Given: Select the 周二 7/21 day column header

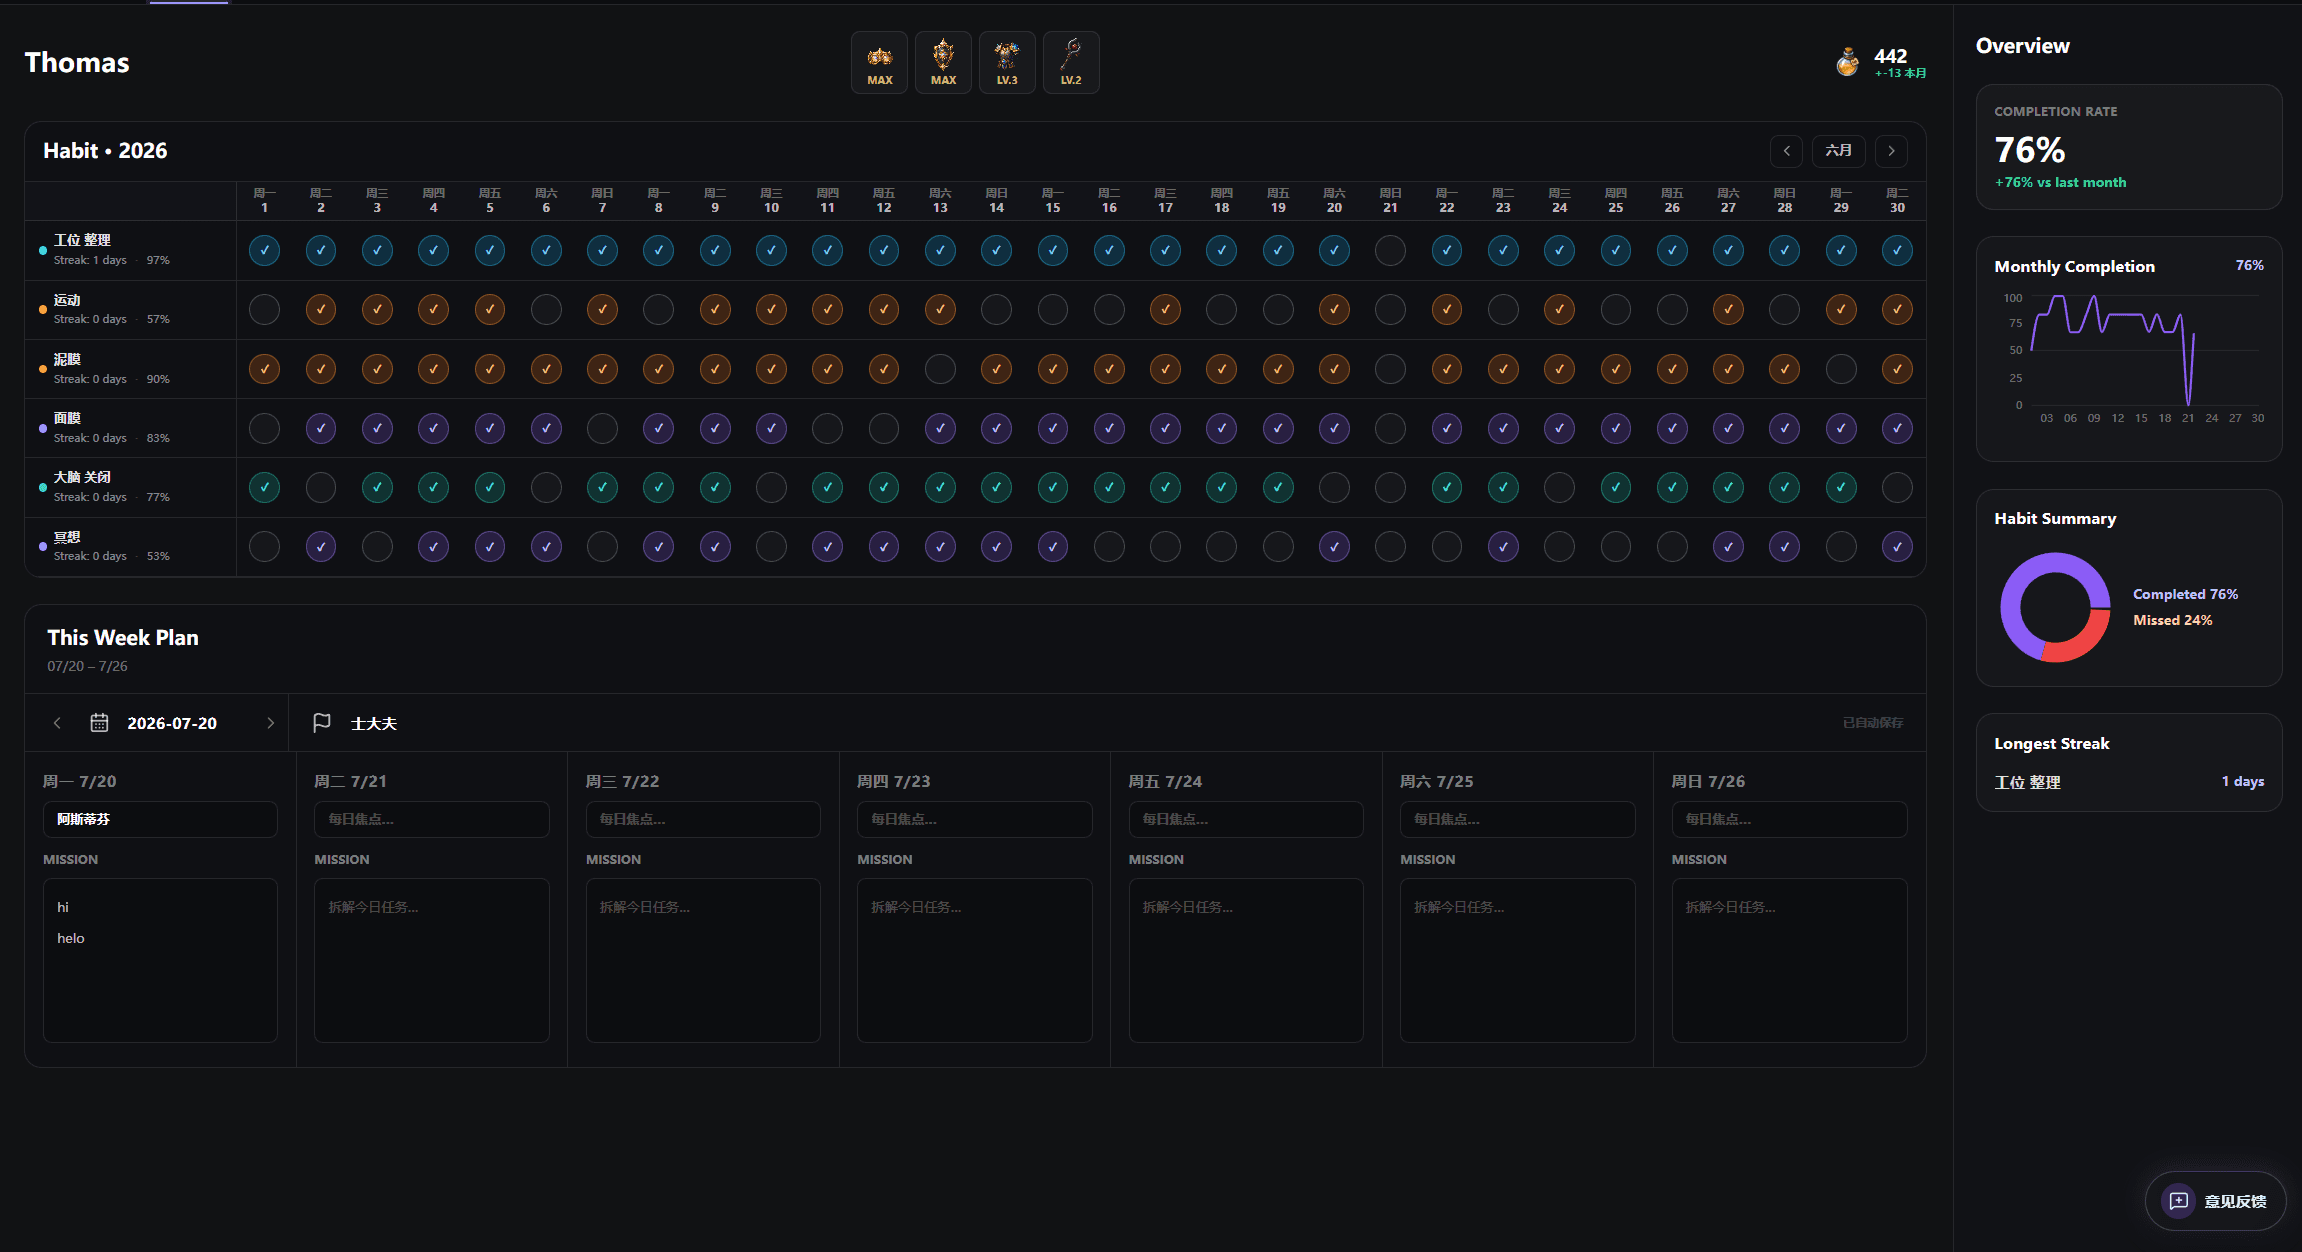Looking at the screenshot, I should click(351, 781).
